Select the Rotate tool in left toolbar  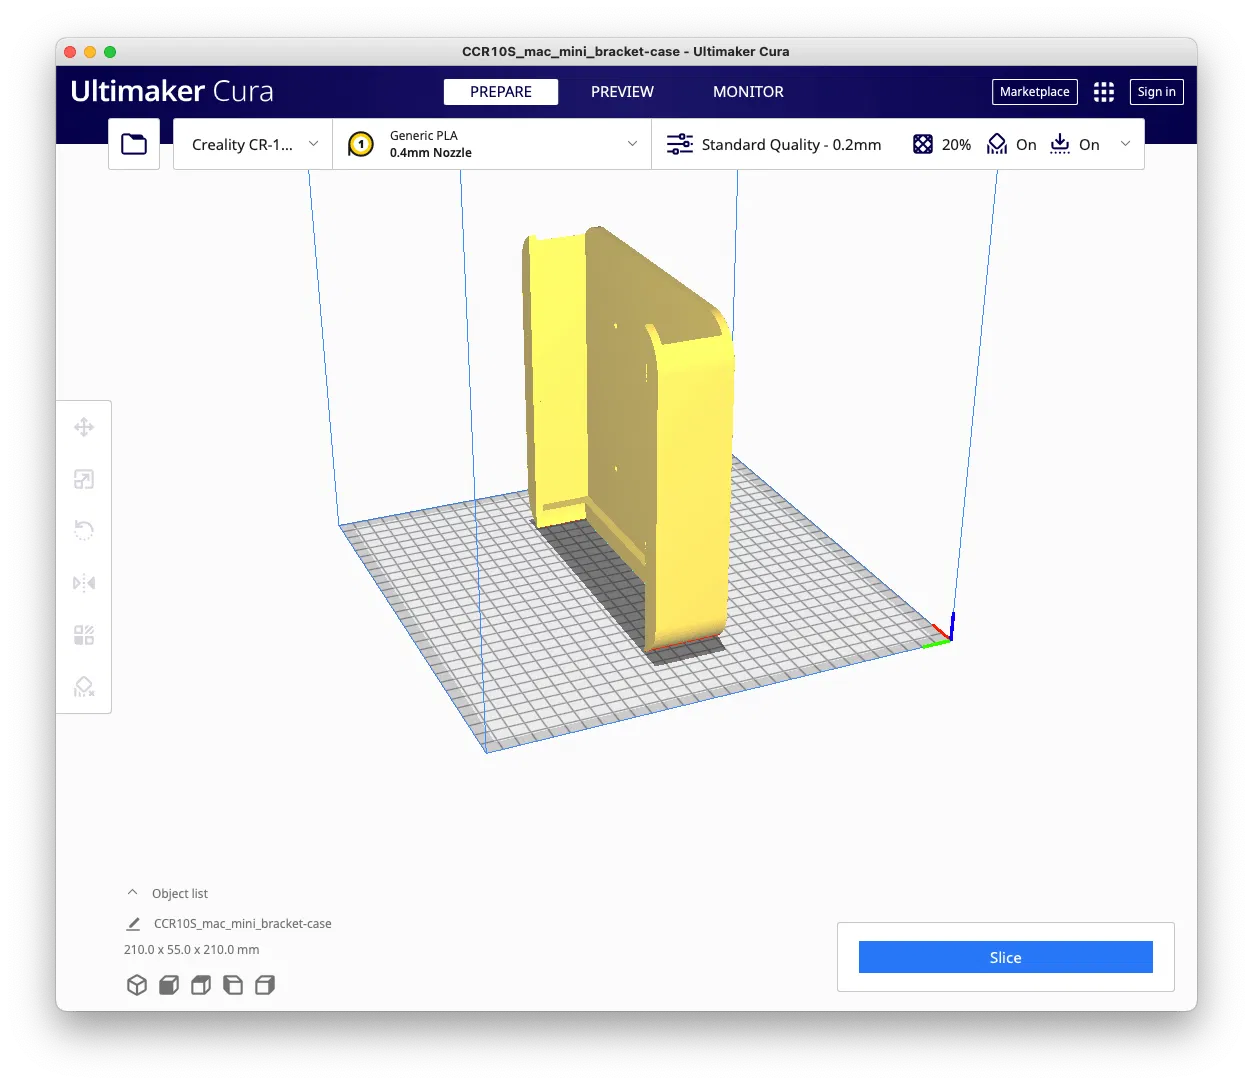point(84,531)
